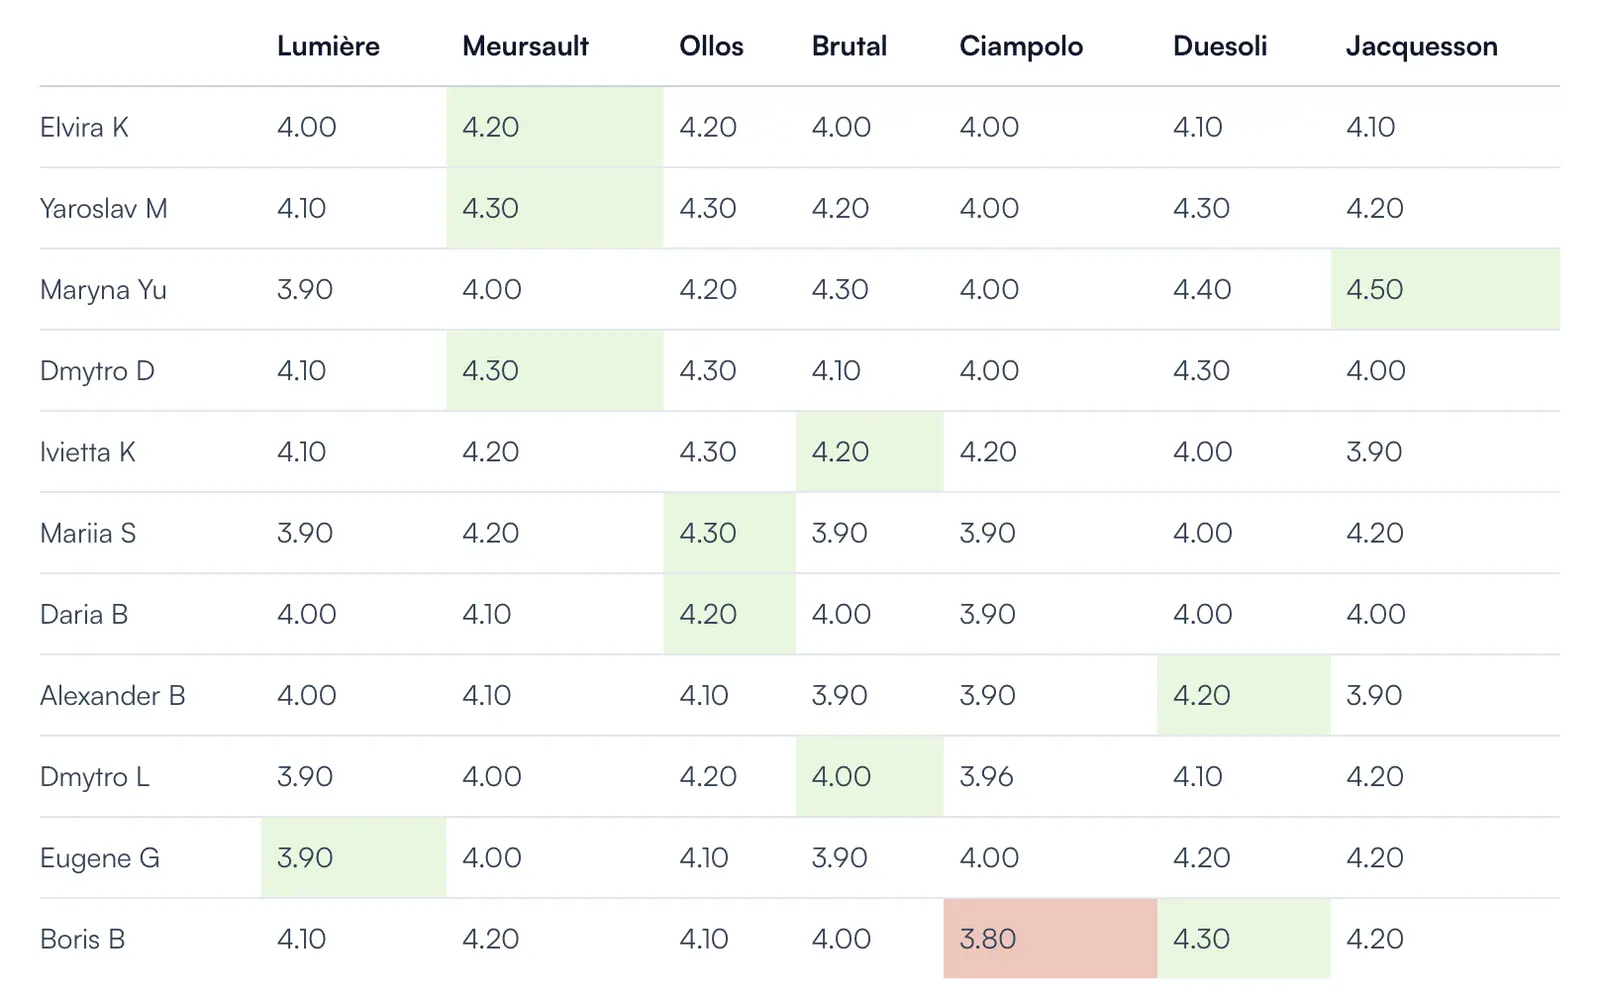This screenshot has height=994, width=1600.
Task: Click Boris B's green 4.30 Duesoli cell
Action: tap(1243, 938)
